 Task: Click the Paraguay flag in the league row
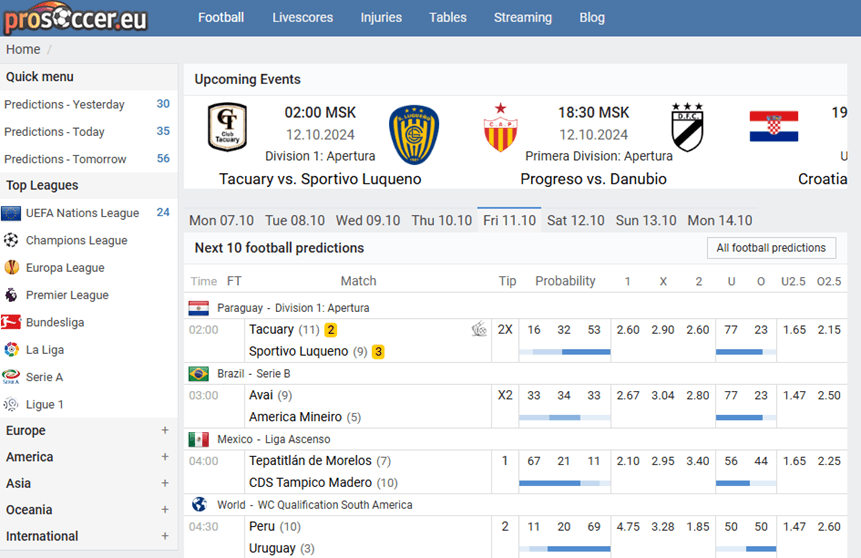198,308
